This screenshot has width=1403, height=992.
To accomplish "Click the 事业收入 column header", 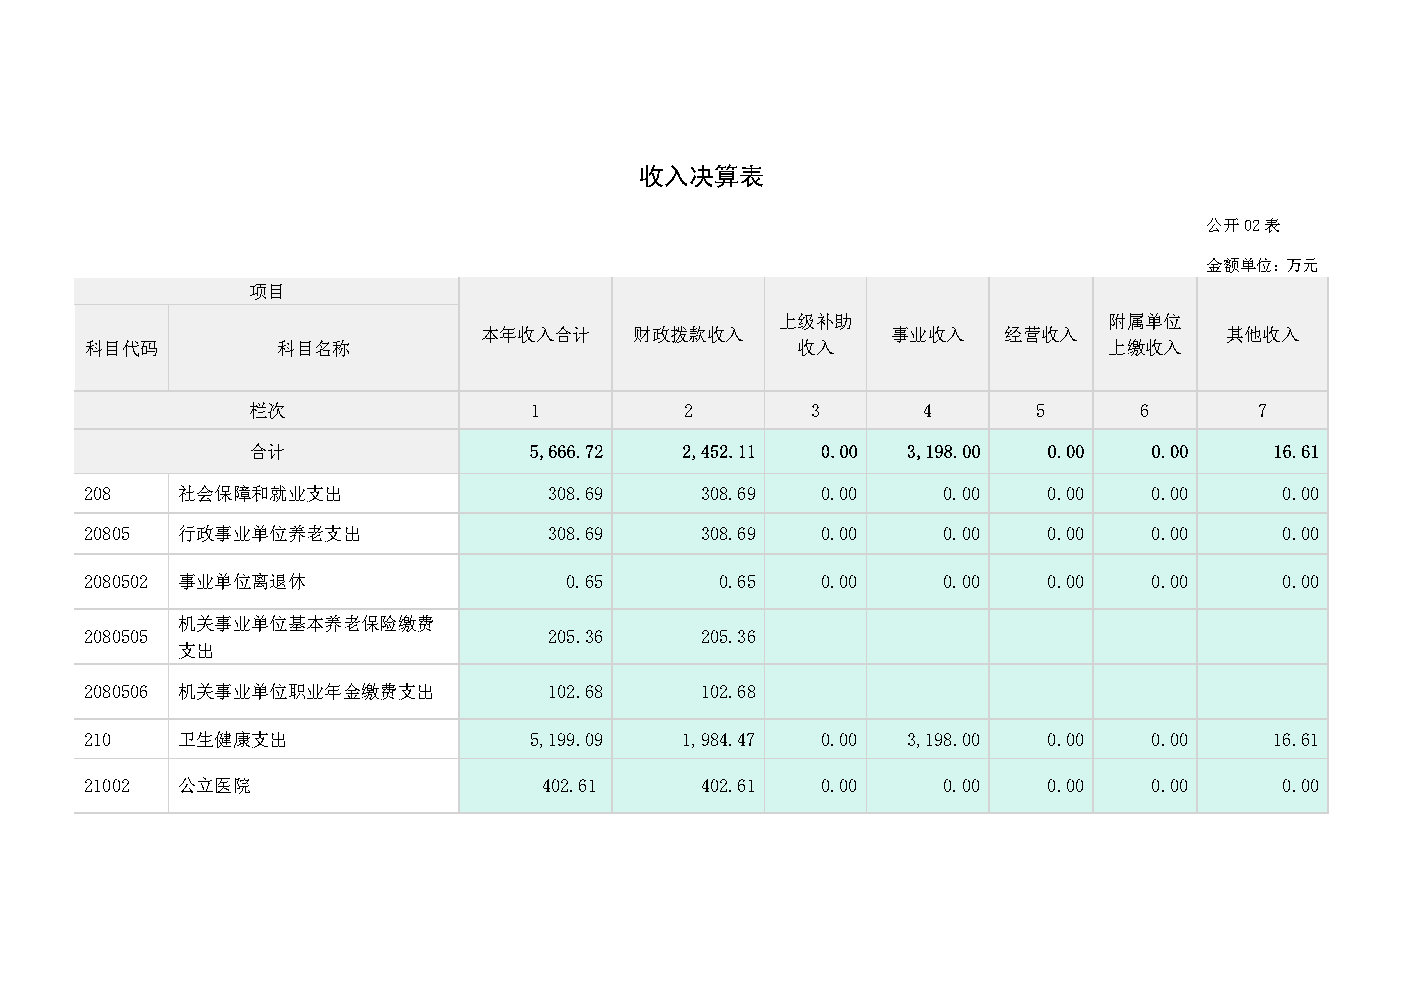I will [927, 335].
